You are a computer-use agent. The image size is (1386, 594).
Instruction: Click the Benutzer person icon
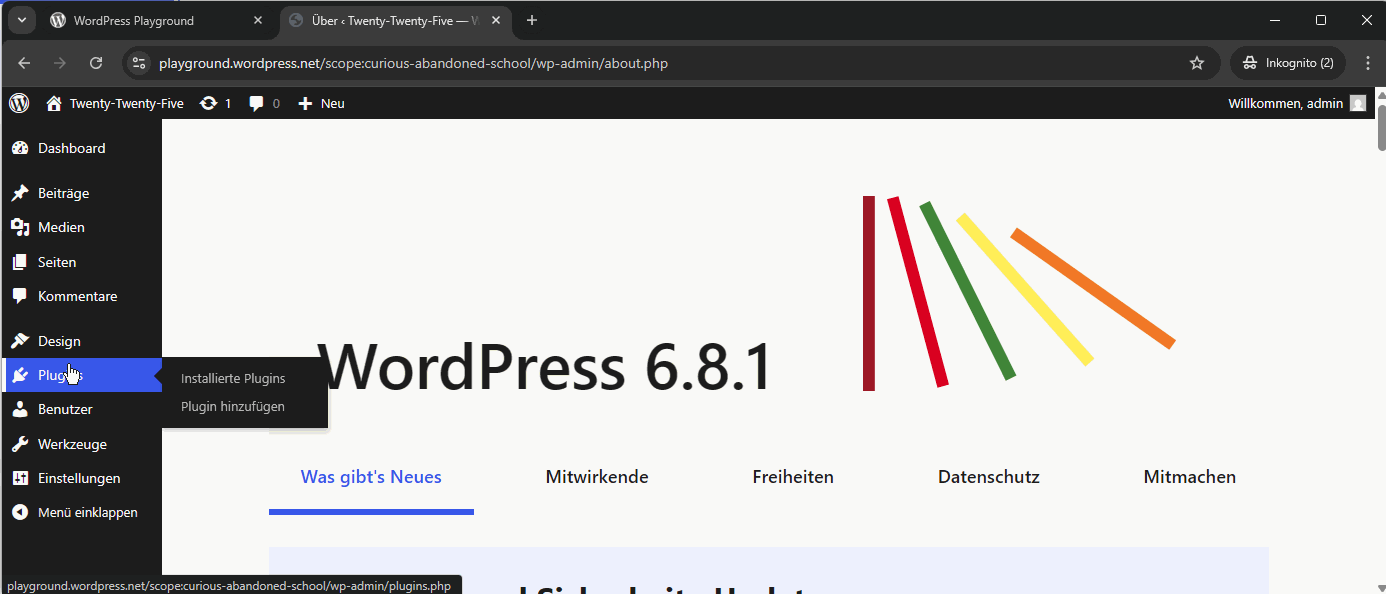20,409
